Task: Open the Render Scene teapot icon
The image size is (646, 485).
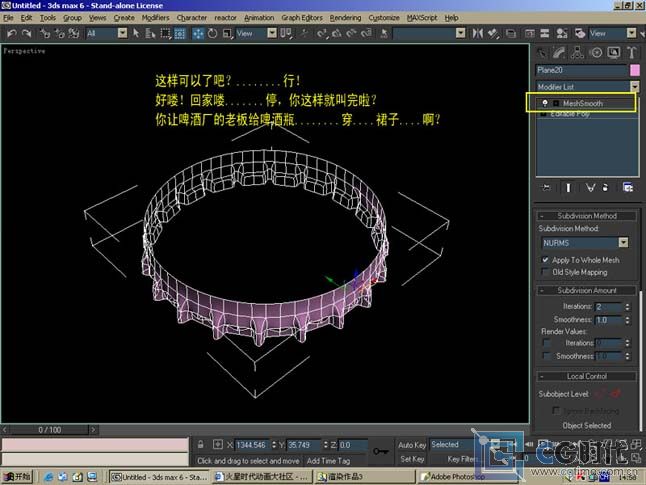Action: 580,33
